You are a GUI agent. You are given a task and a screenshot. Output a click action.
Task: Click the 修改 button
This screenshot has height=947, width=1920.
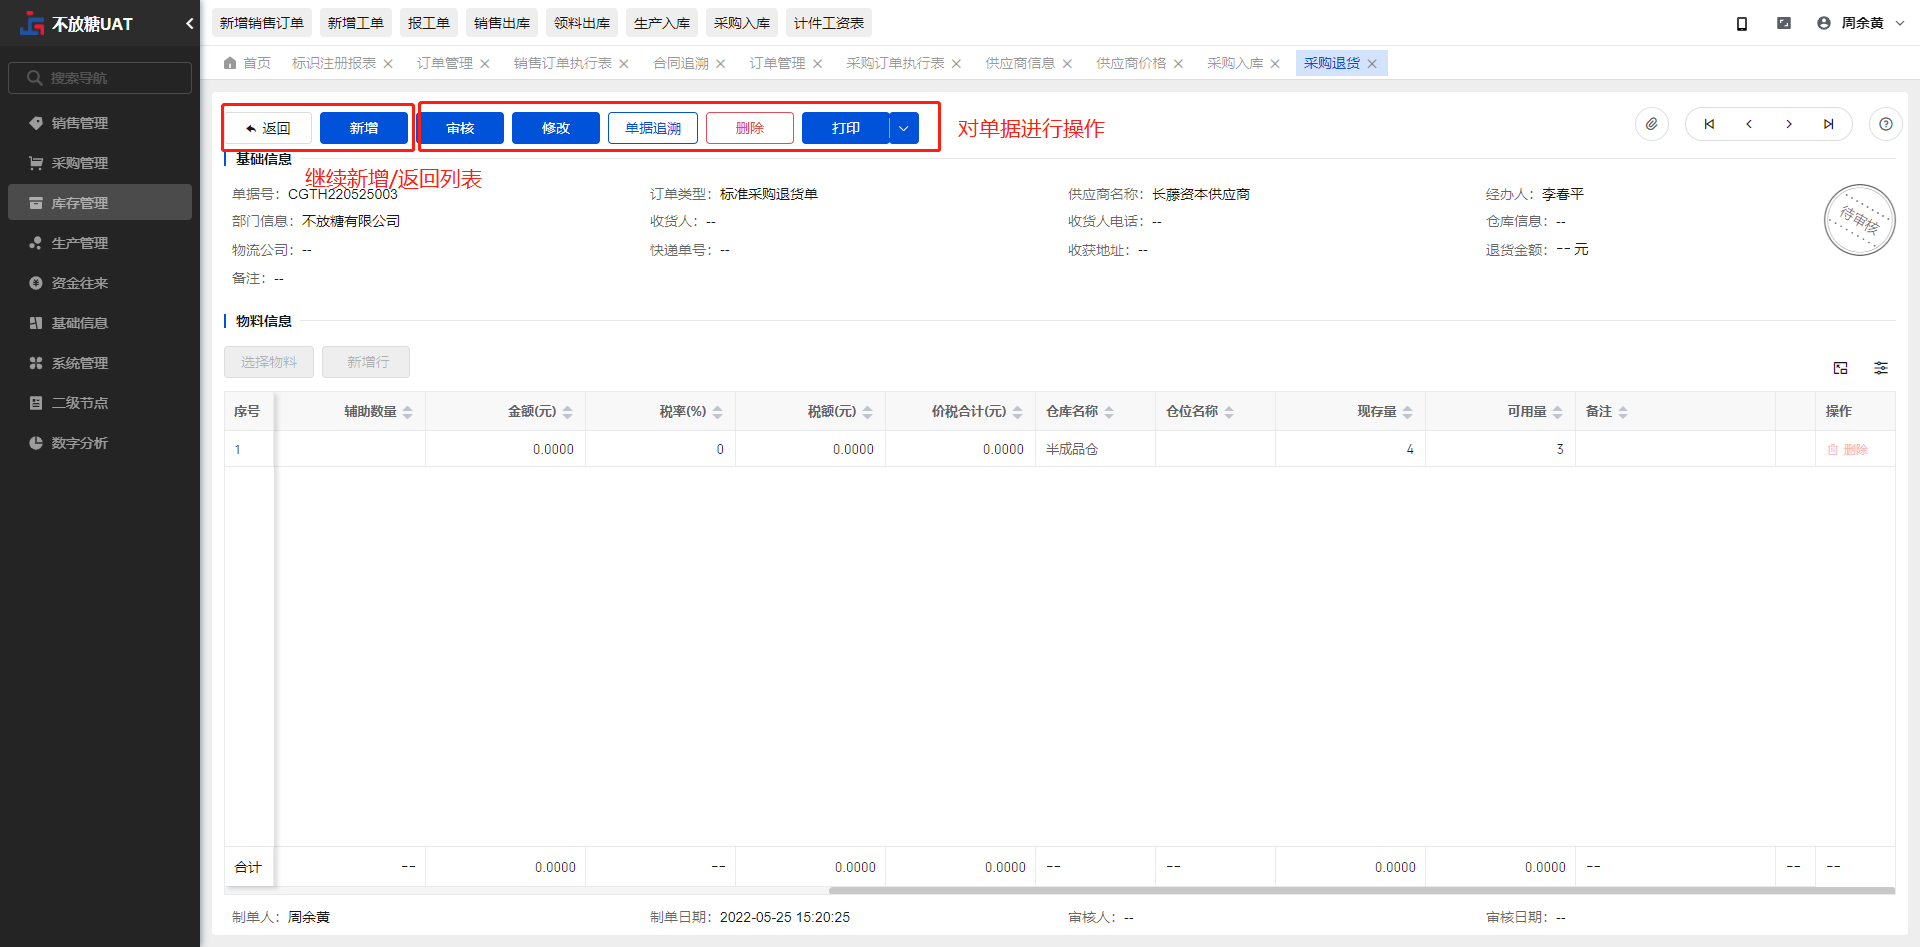(x=556, y=128)
